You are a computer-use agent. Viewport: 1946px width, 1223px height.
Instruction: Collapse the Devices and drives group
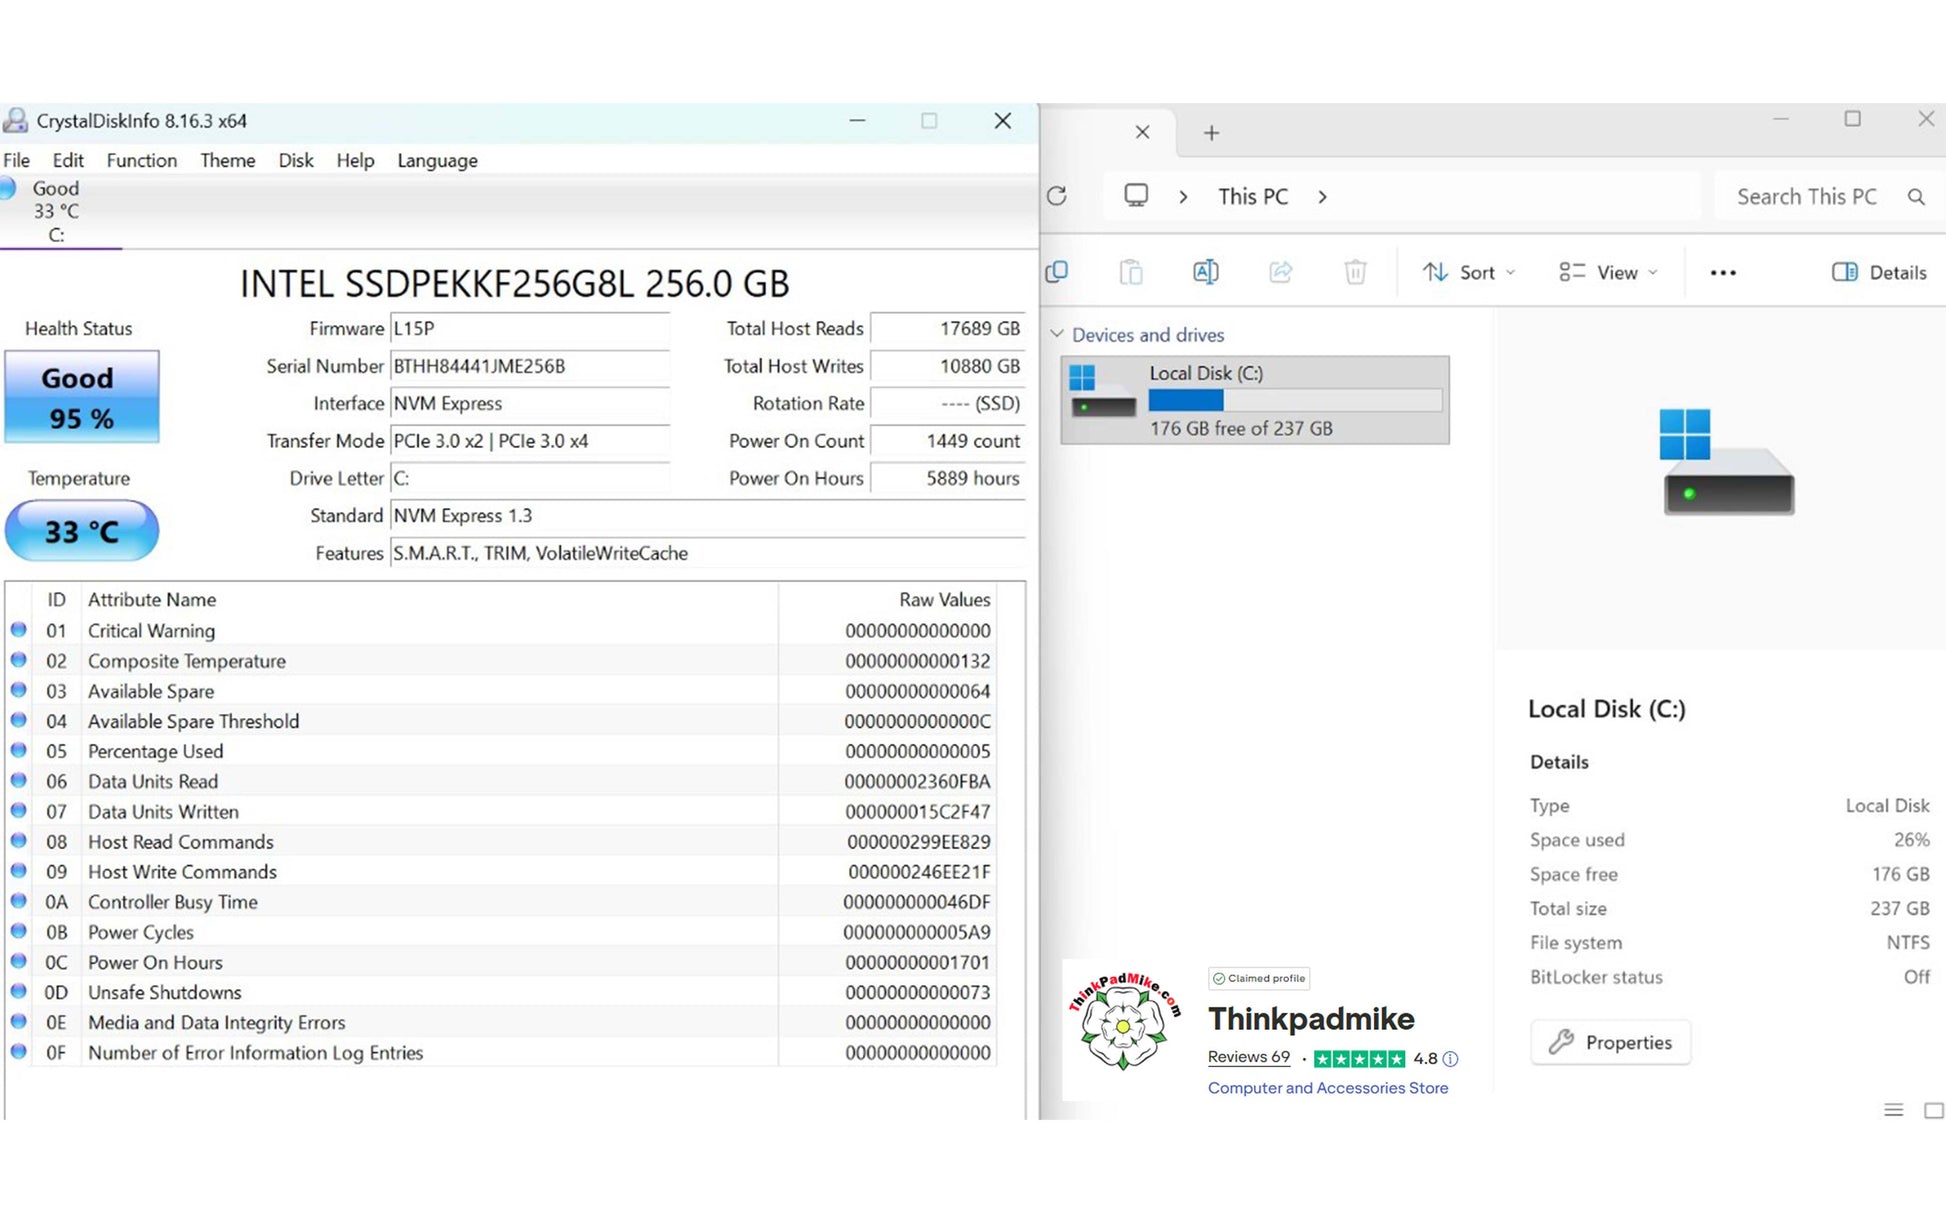coord(1057,334)
